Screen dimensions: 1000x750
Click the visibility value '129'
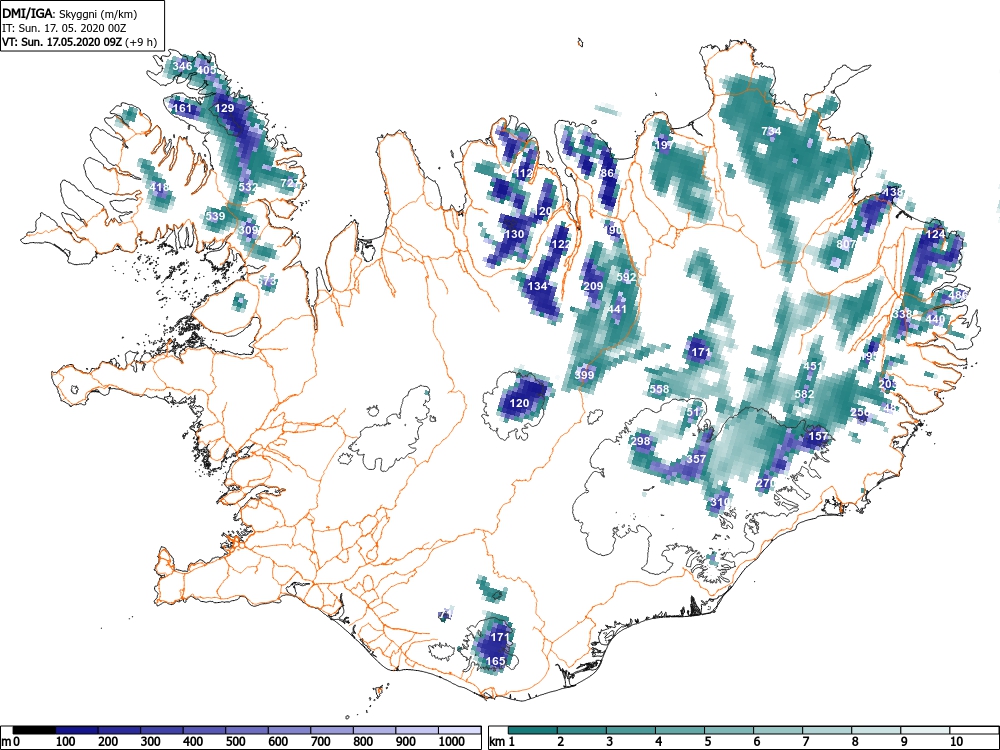224,108
